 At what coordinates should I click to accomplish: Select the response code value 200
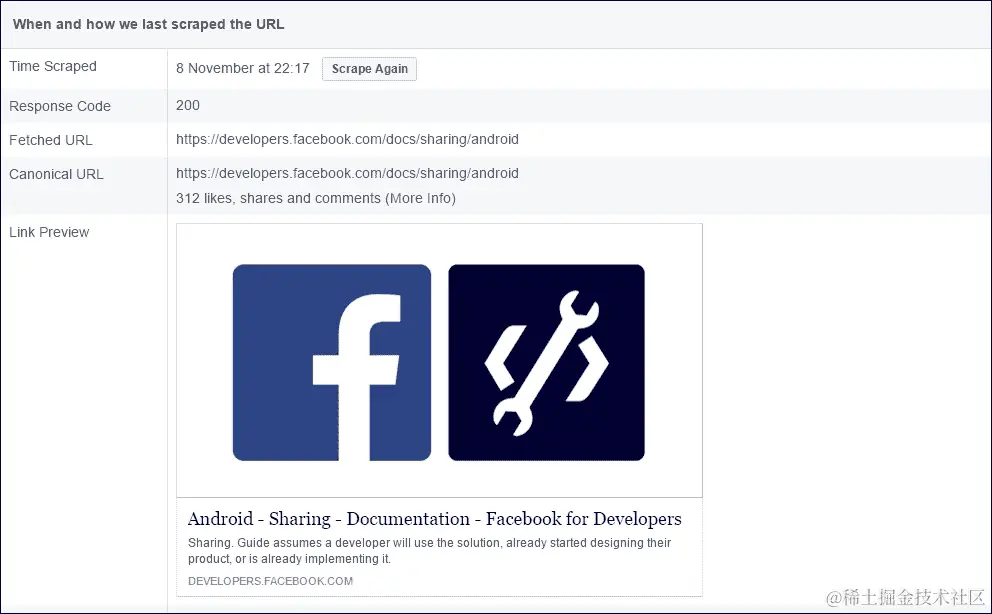point(187,106)
